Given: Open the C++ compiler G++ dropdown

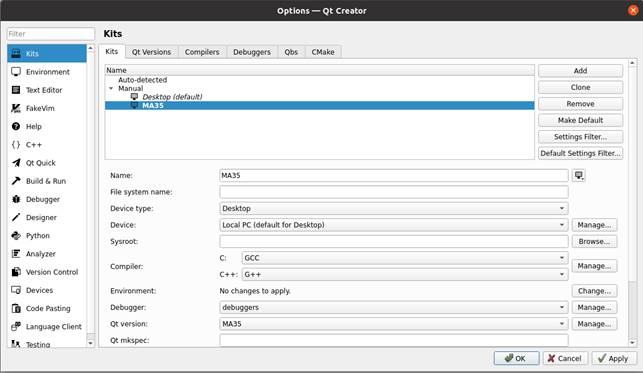Looking at the screenshot, I should [405, 274].
